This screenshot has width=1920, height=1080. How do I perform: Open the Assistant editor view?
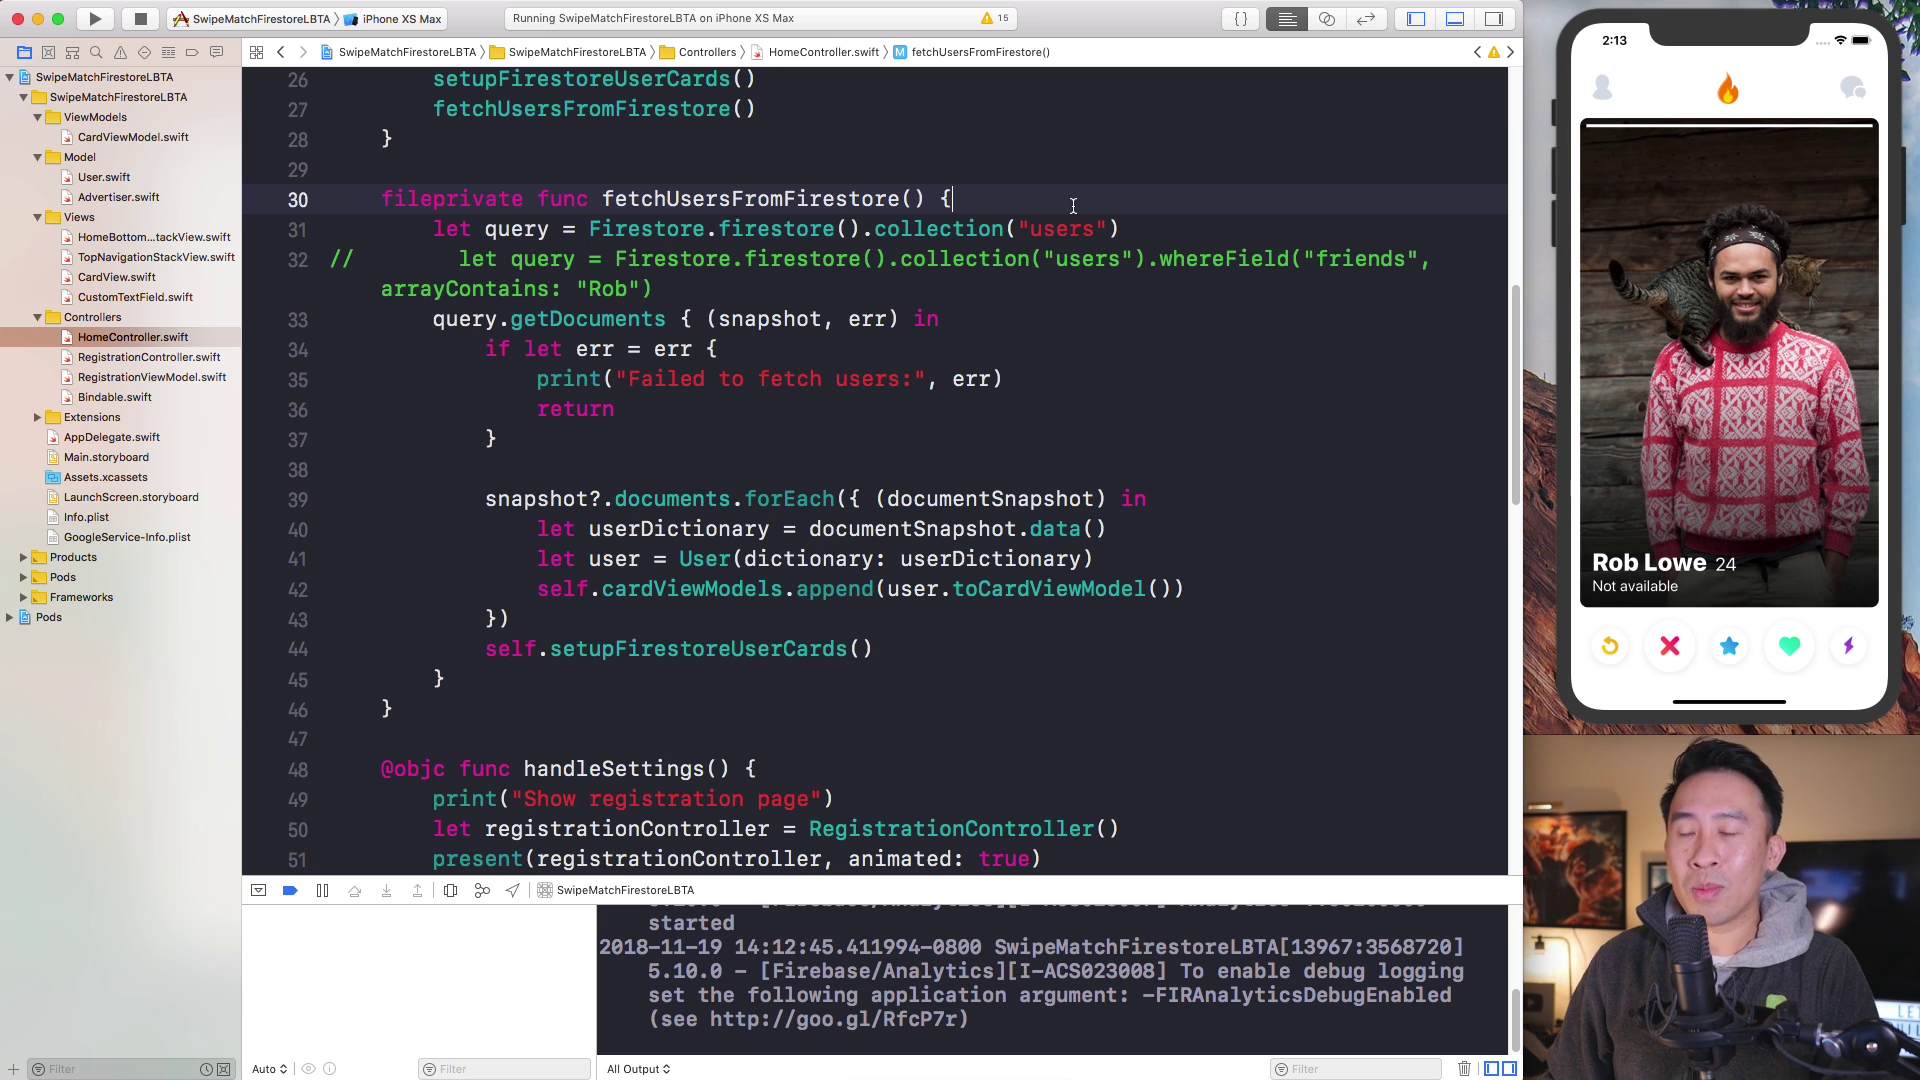[x=1327, y=18]
